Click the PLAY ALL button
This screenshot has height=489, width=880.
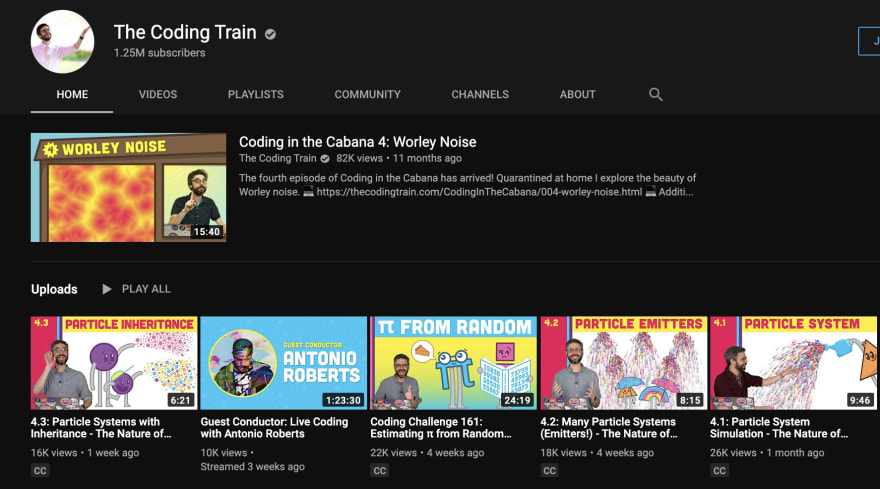pos(136,289)
